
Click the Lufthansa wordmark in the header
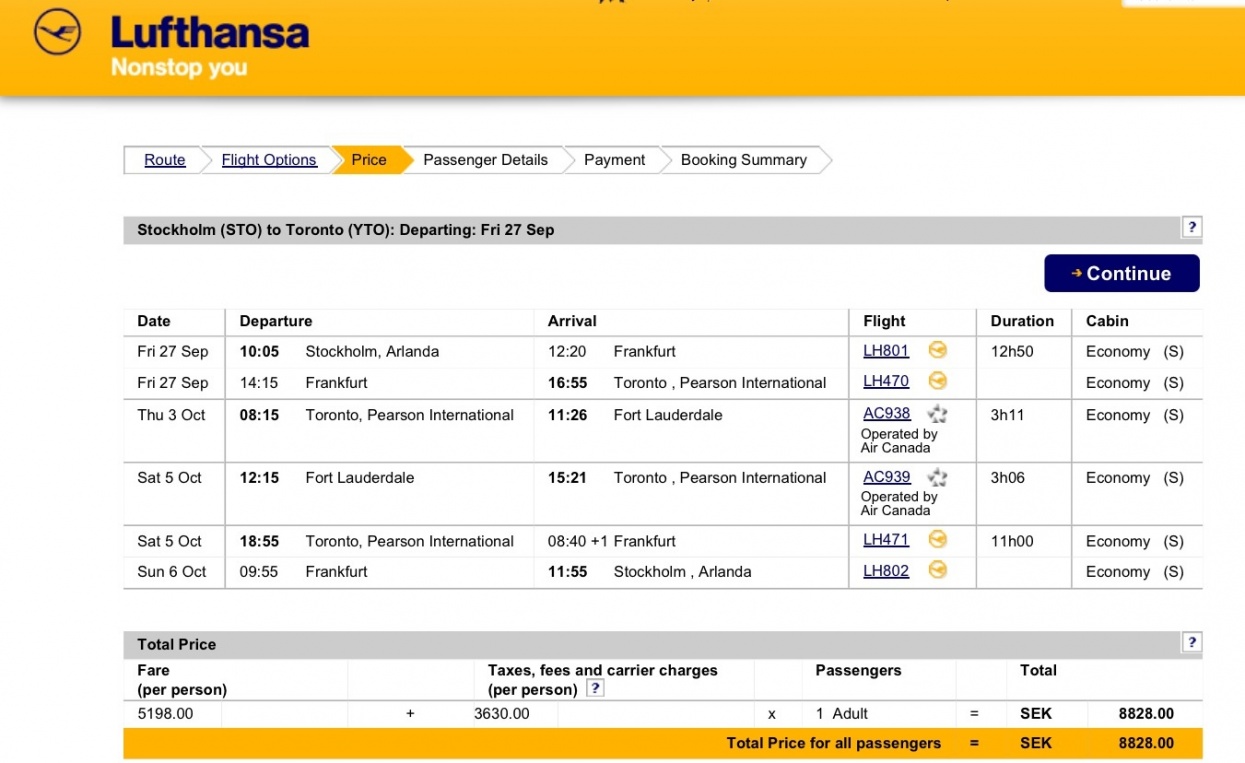click(210, 33)
